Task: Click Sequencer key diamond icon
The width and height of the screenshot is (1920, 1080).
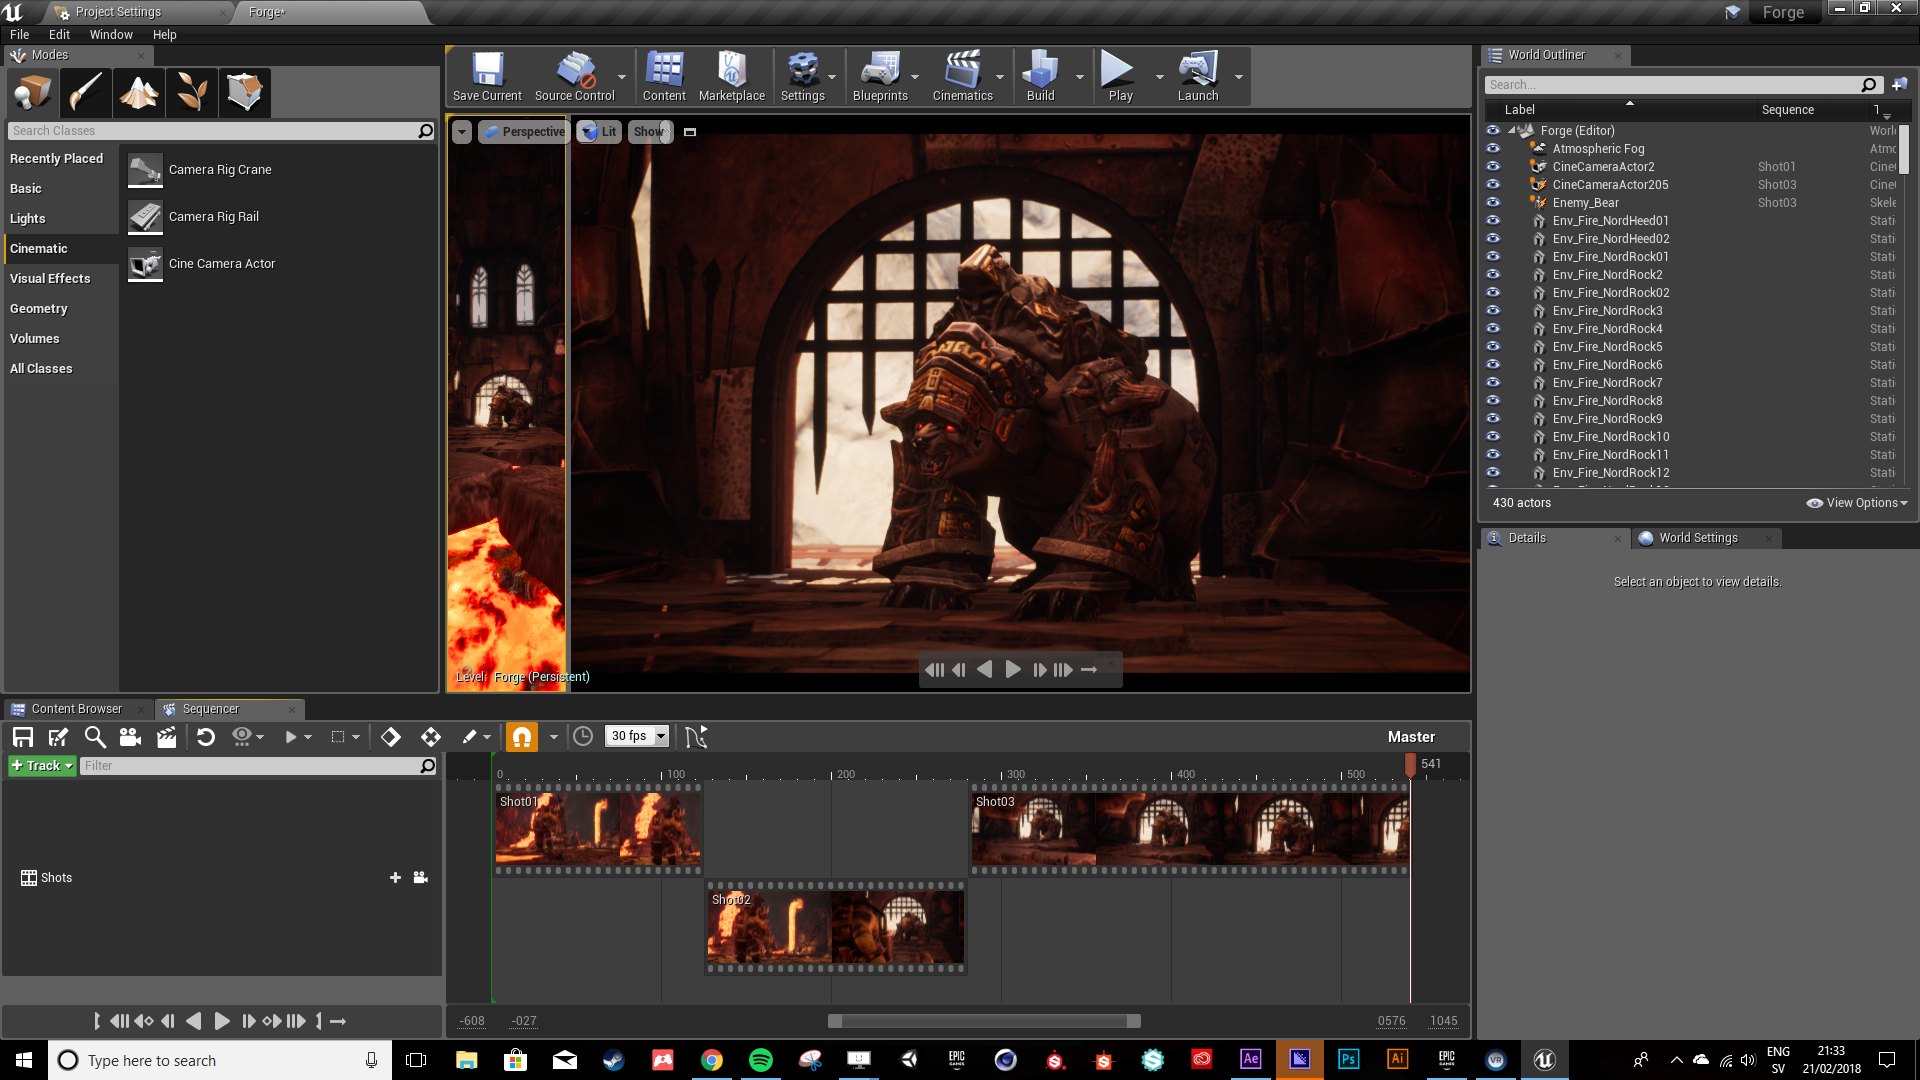Action: pos(391,737)
